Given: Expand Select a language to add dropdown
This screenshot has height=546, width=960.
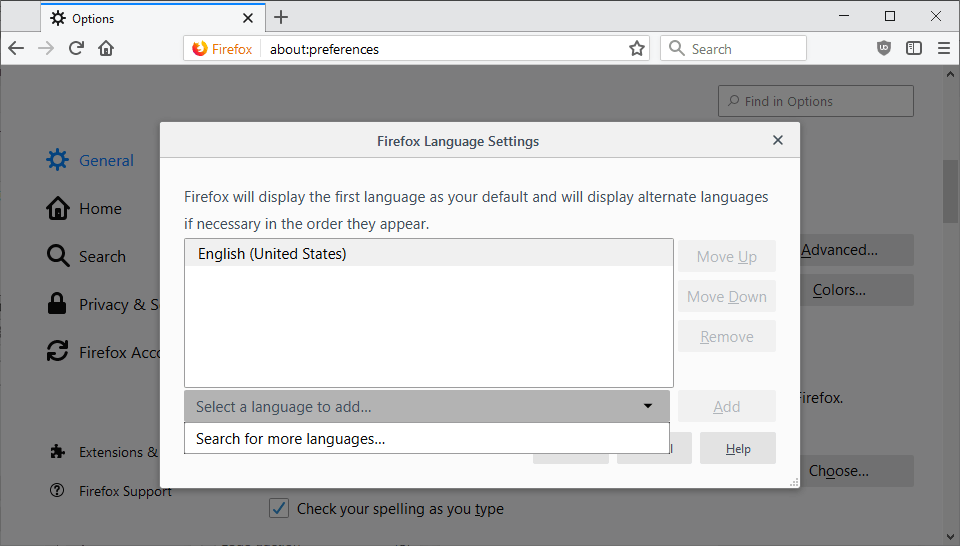Looking at the screenshot, I should tap(427, 406).
